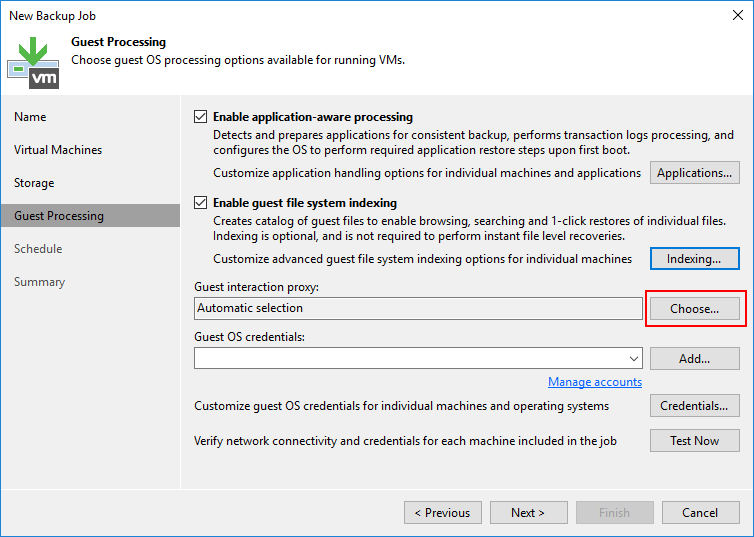Open the Summary step
Image resolution: width=754 pixels, height=537 pixels.
pyautogui.click(x=39, y=282)
